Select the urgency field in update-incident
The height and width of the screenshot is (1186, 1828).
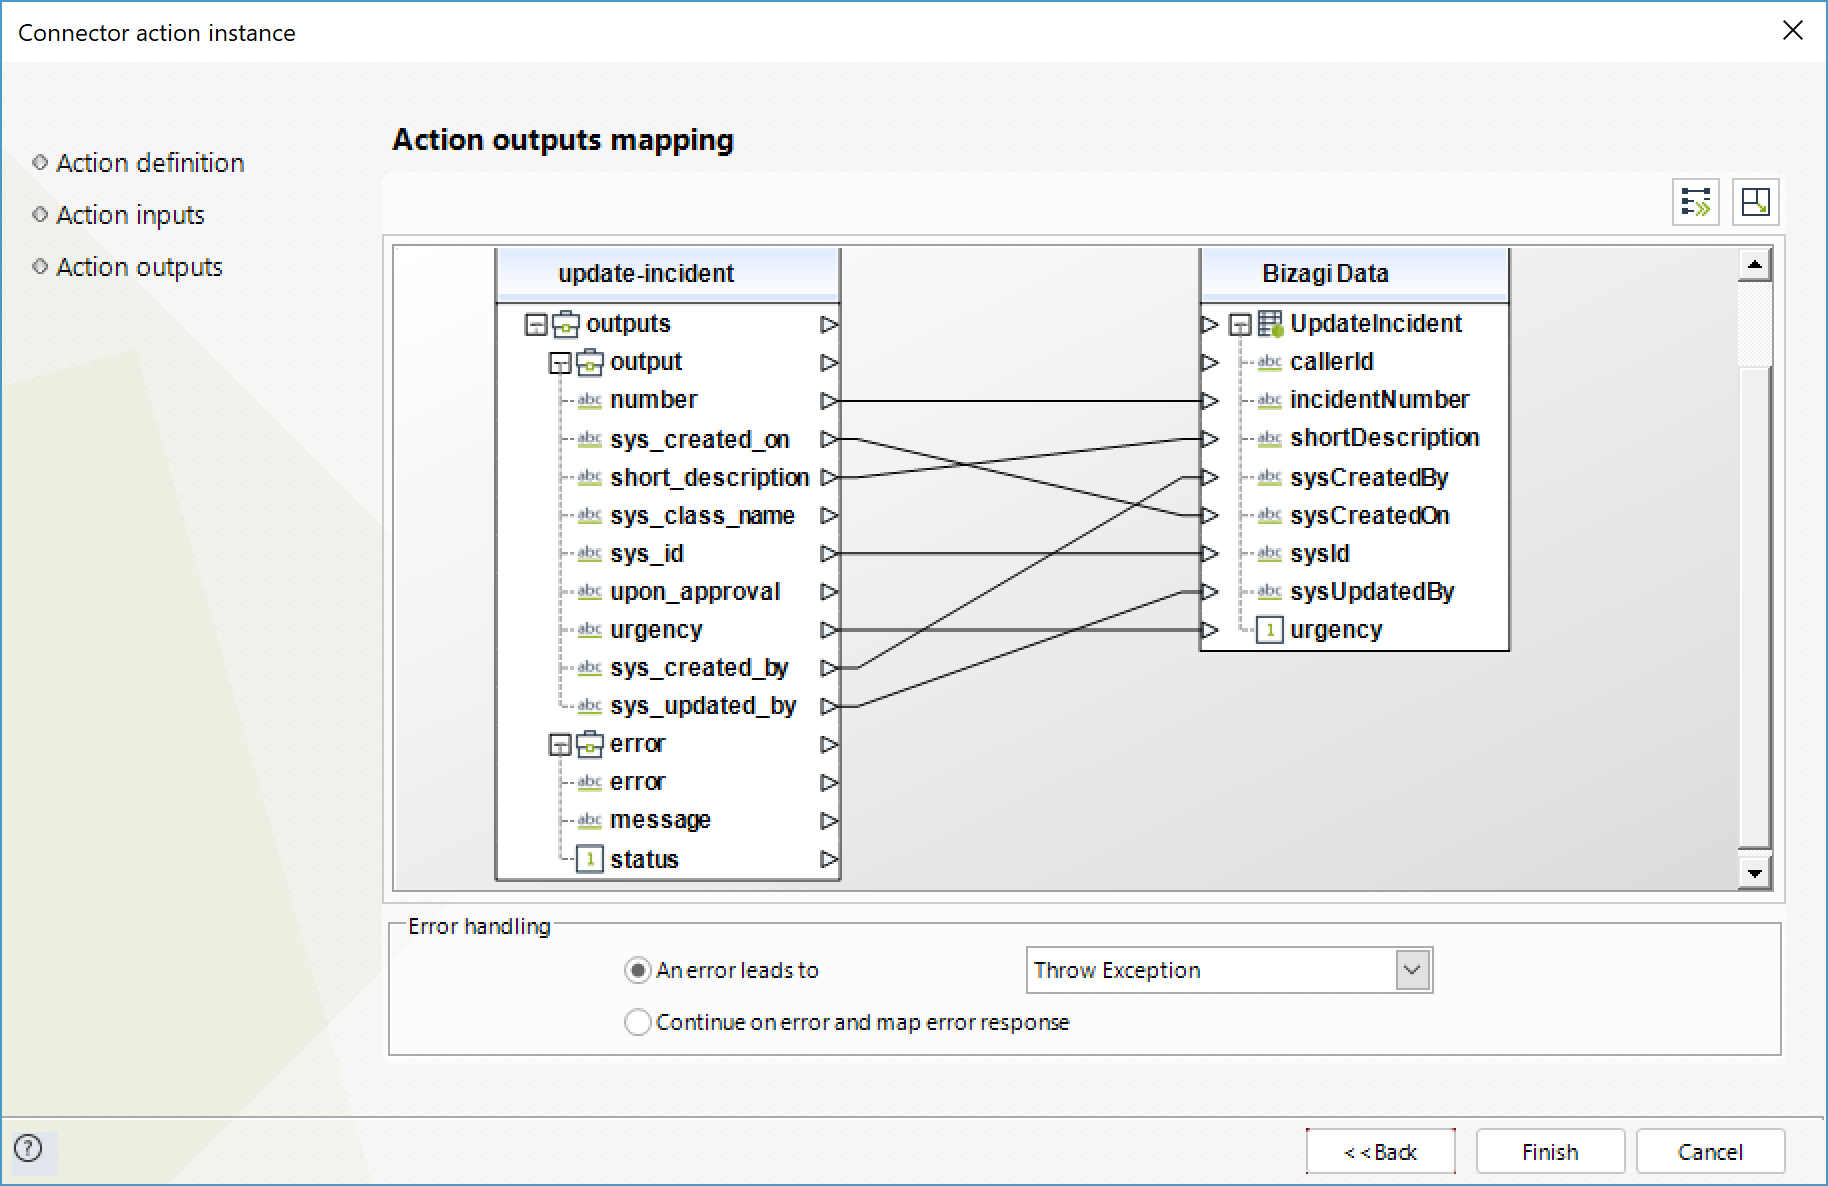coord(656,630)
